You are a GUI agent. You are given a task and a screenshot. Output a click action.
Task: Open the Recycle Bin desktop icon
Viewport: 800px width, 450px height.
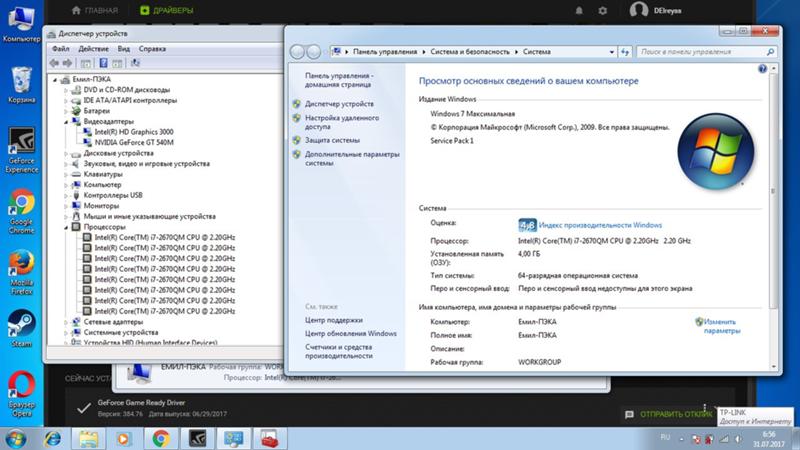click(x=21, y=85)
